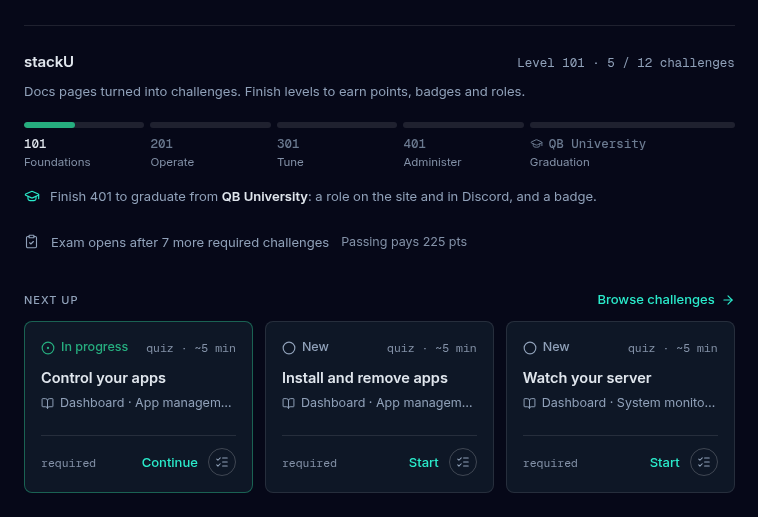
Task: Click the NEXT UP section label
Action: [51, 300]
